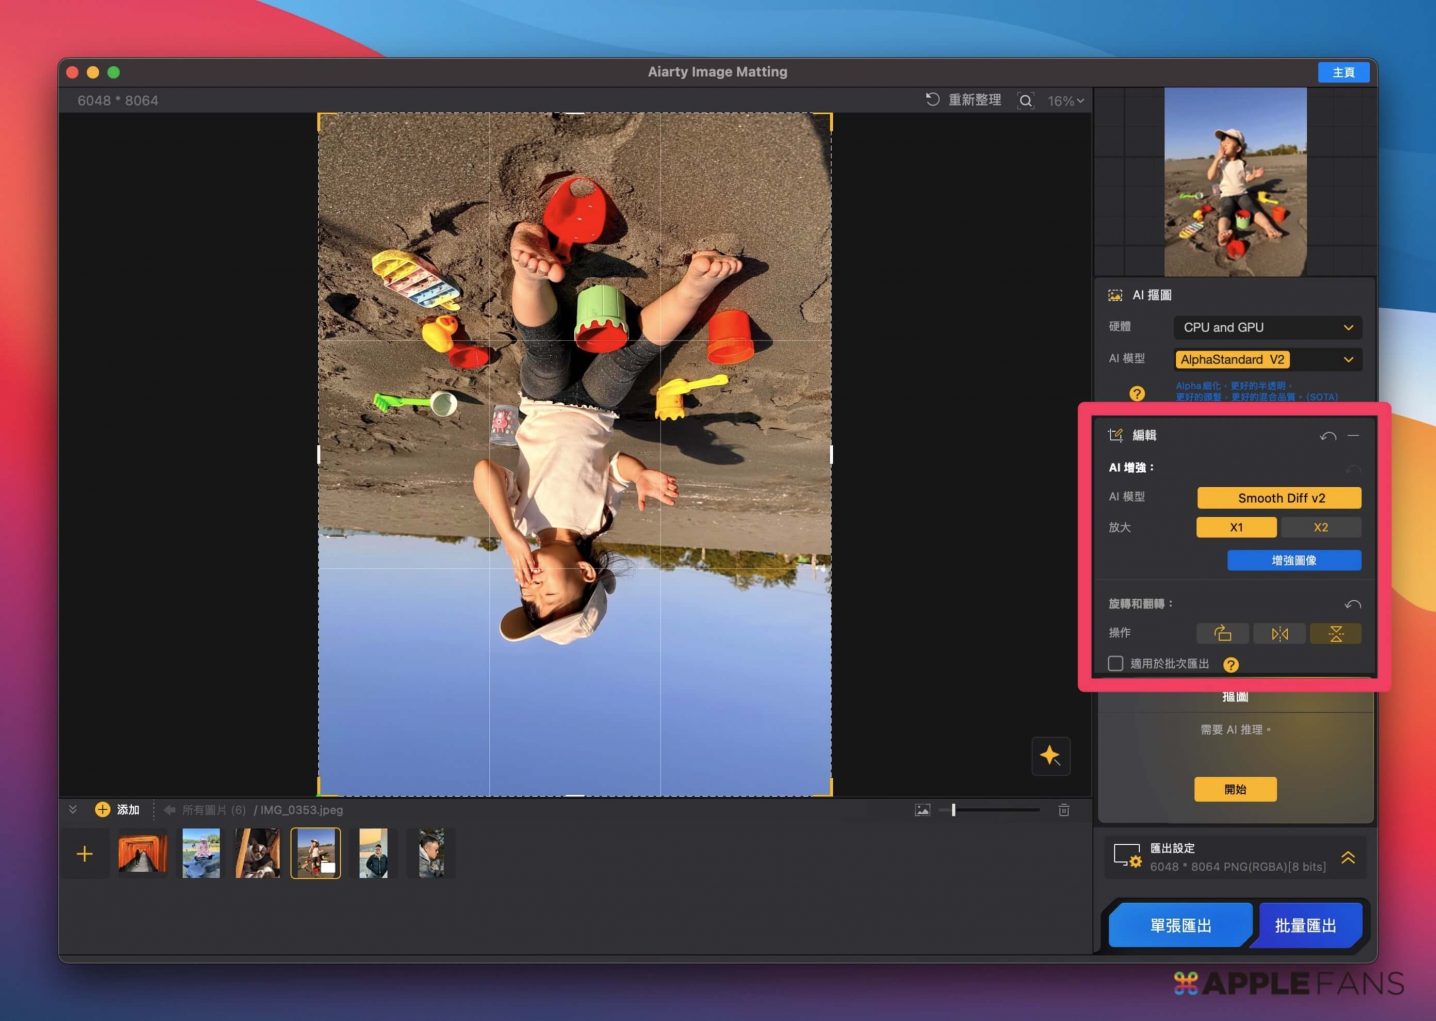Select X2 upscale option
The height and width of the screenshot is (1021, 1436).
1320,527
